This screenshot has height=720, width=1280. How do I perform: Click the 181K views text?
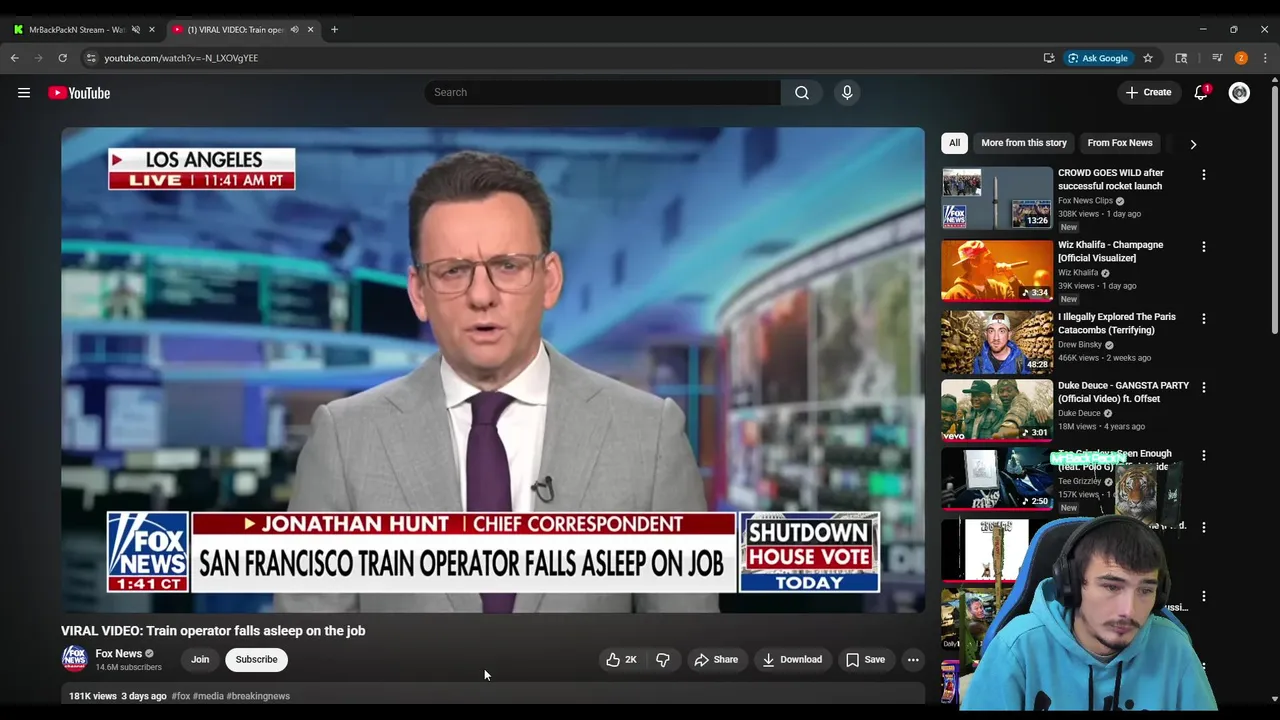tap(93, 696)
